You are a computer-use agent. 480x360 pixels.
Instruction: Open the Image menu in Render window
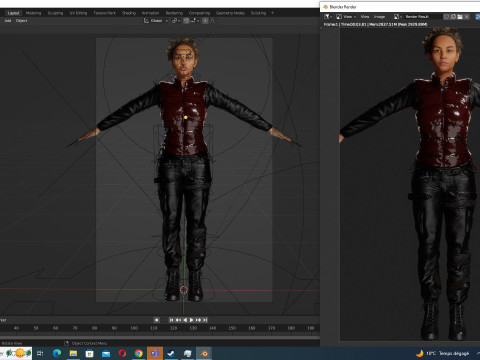pyautogui.click(x=379, y=17)
